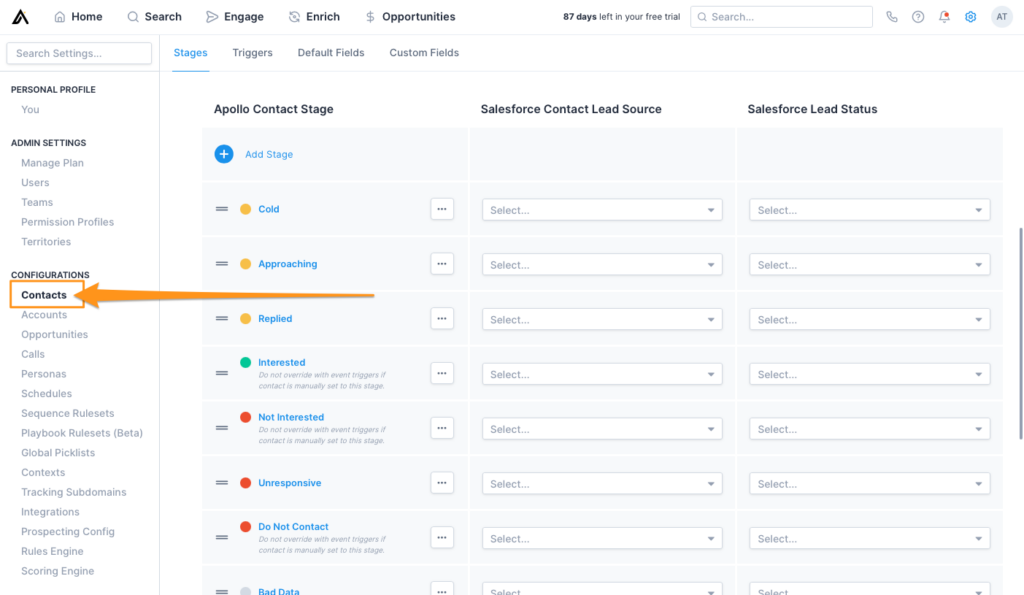1024x595 pixels.
Task: Open the AT user avatar menu
Action: point(1001,17)
